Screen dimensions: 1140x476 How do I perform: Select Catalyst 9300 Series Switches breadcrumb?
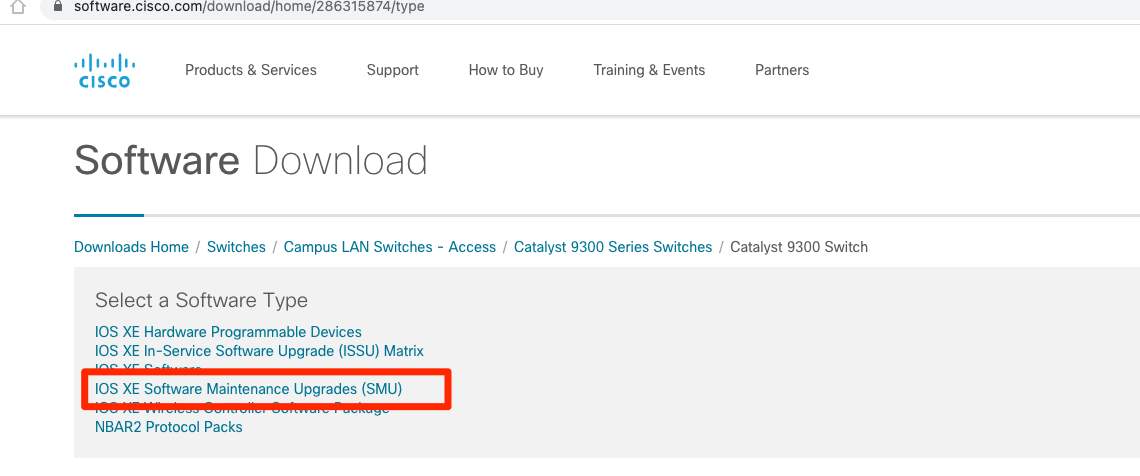pyautogui.click(x=612, y=247)
